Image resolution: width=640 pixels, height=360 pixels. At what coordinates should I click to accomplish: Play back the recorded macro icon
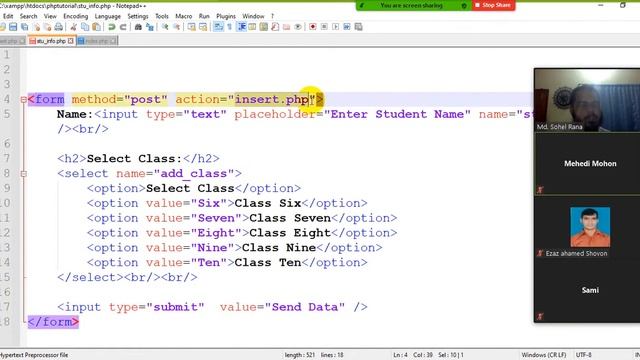336,27
